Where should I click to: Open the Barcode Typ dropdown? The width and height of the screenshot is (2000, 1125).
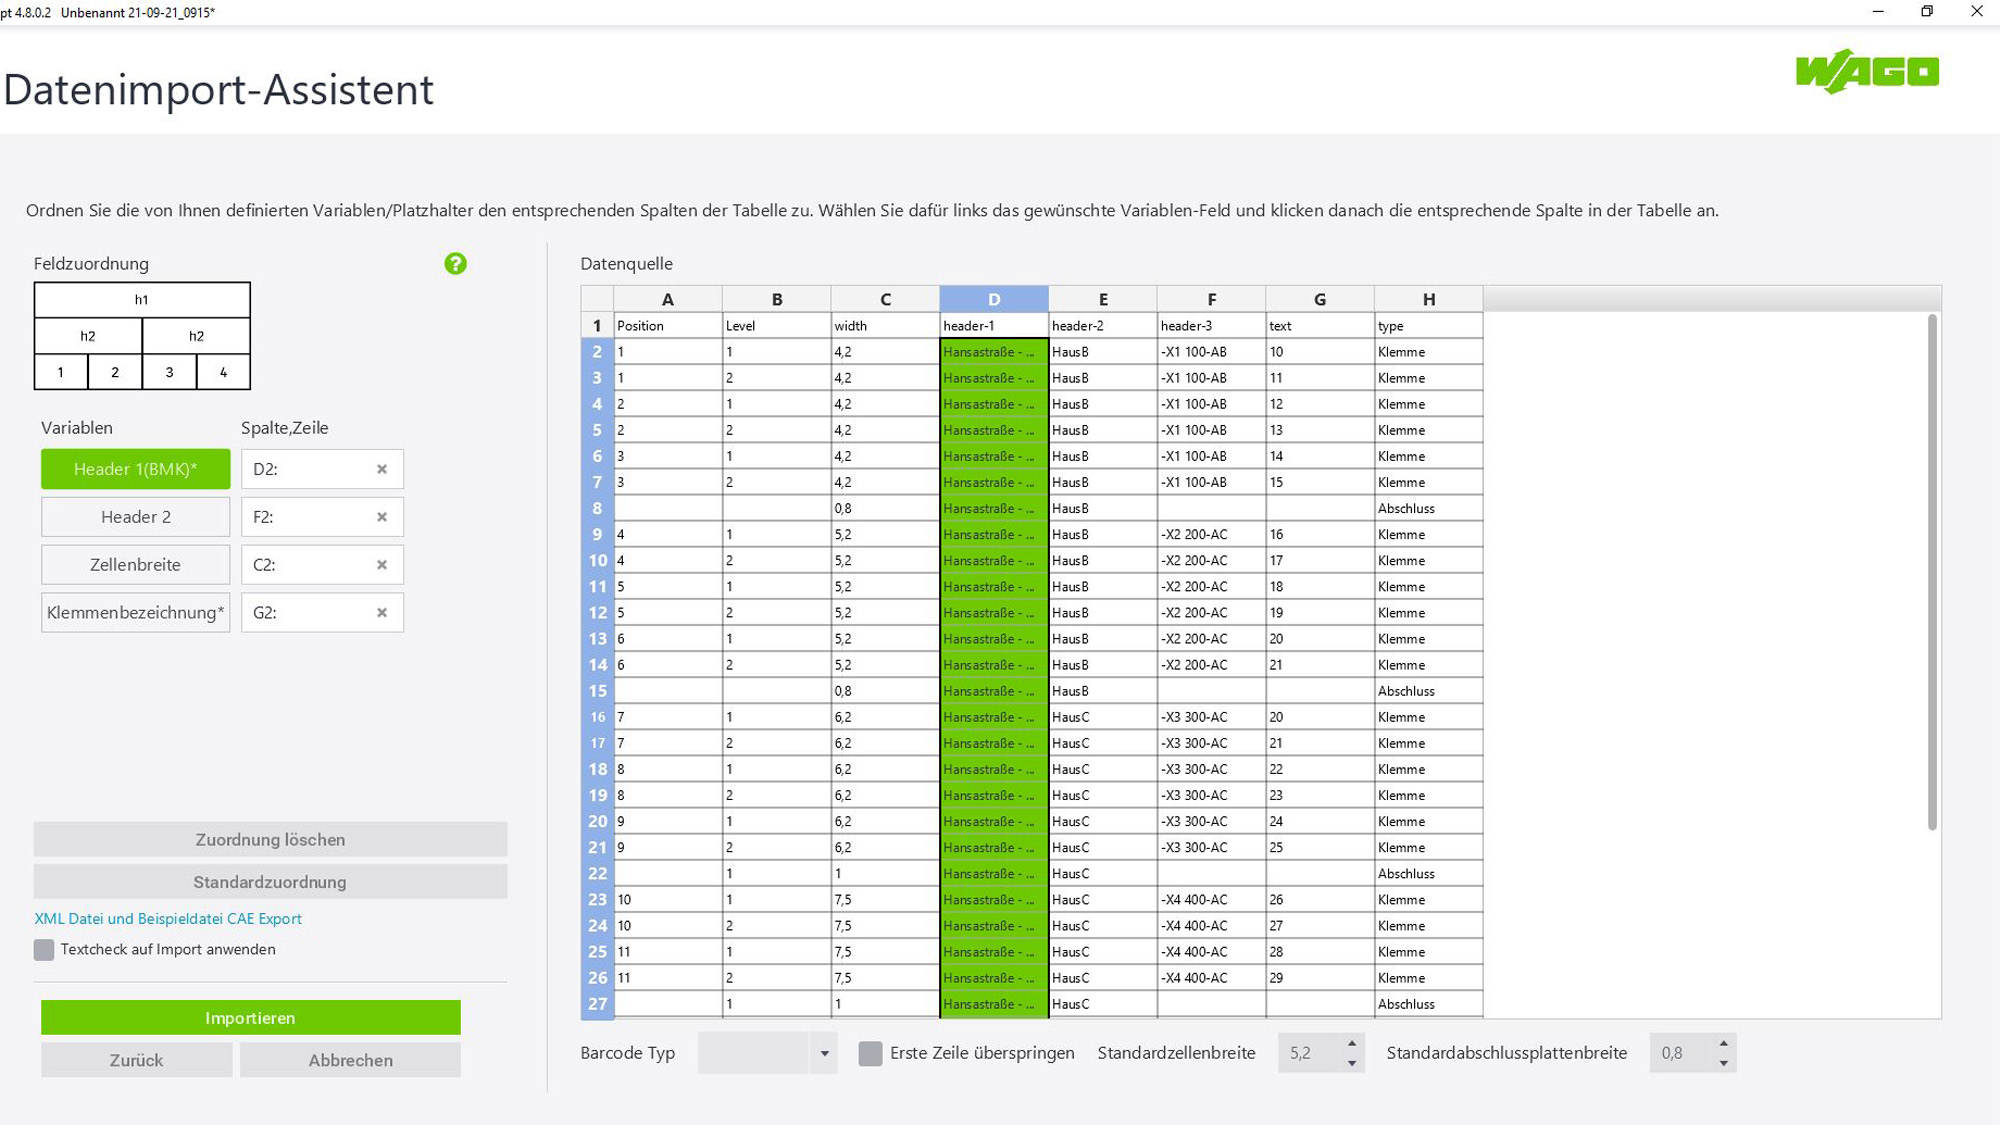pyautogui.click(x=767, y=1053)
